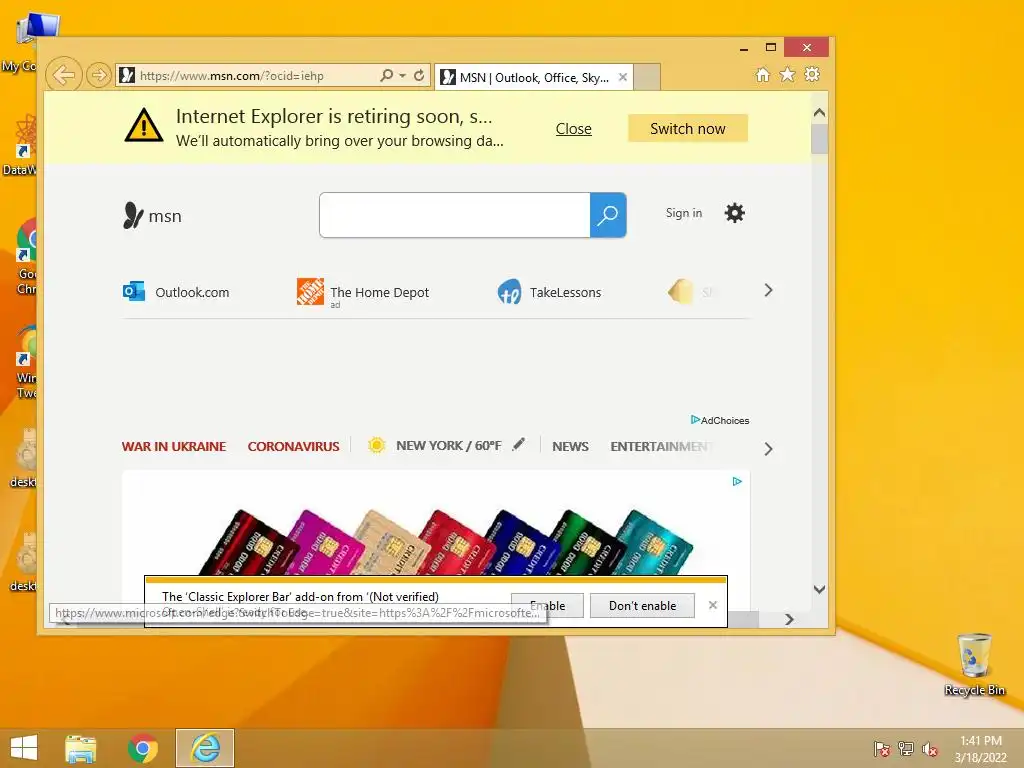The width and height of the screenshot is (1024, 768).
Task: Click the warning triangle icon in banner
Action: 144,125
